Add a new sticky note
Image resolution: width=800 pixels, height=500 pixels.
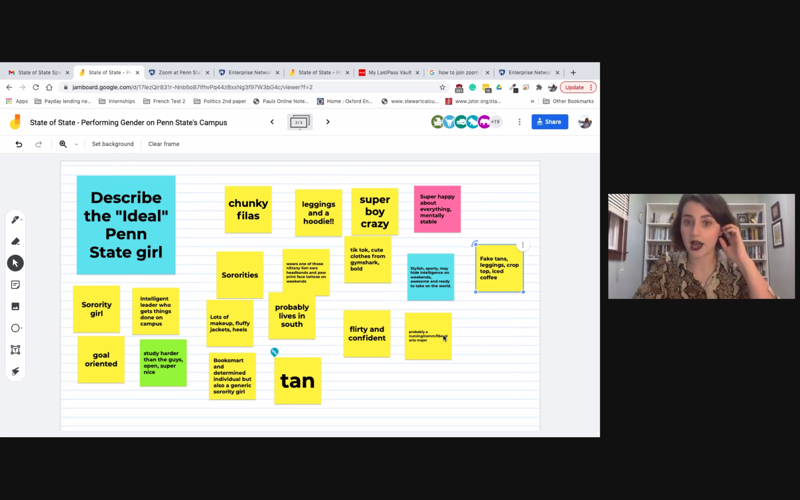tap(15, 285)
